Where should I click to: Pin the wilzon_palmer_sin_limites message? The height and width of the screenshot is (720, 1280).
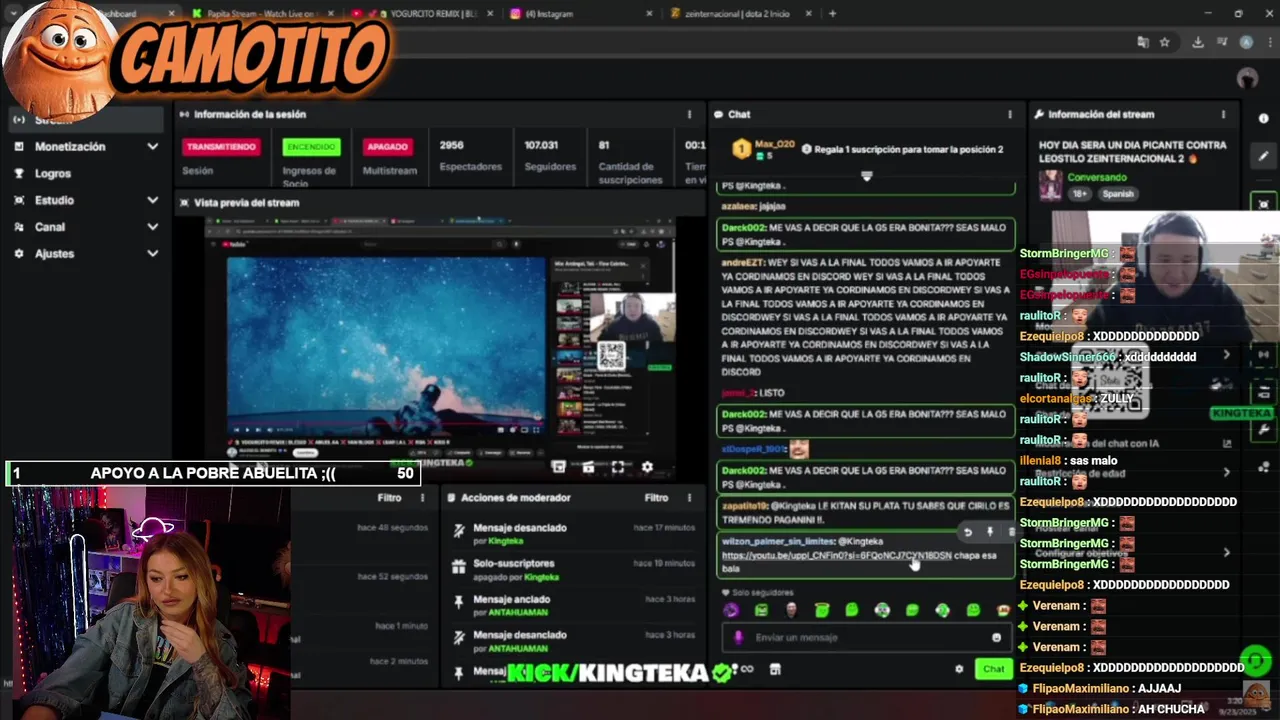pos(990,532)
